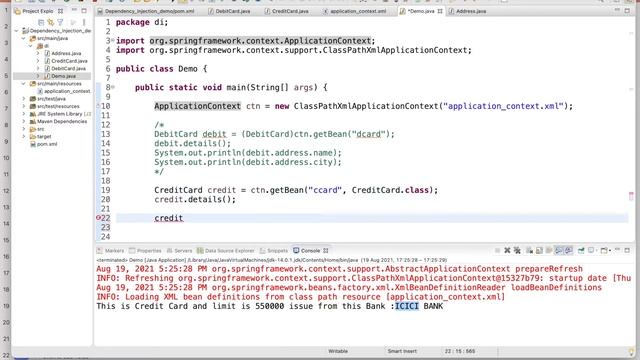
Task: Expand the target folder
Action: pos(24,136)
